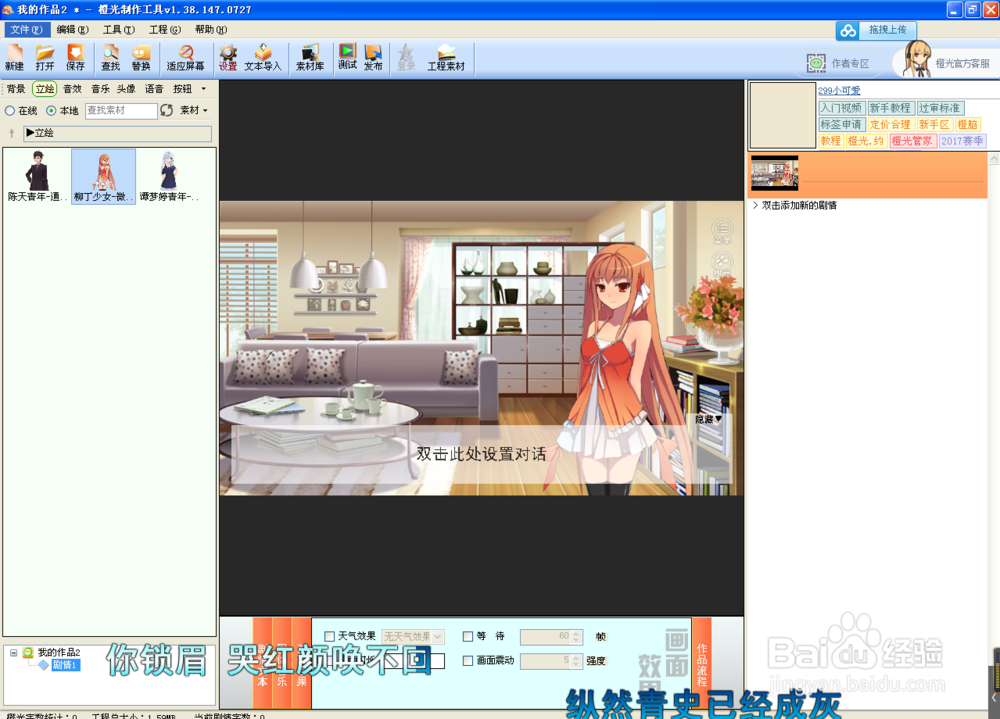The image size is (1000, 719).
Task: Switch to the 音乐 asset tab
Action: coord(100,89)
